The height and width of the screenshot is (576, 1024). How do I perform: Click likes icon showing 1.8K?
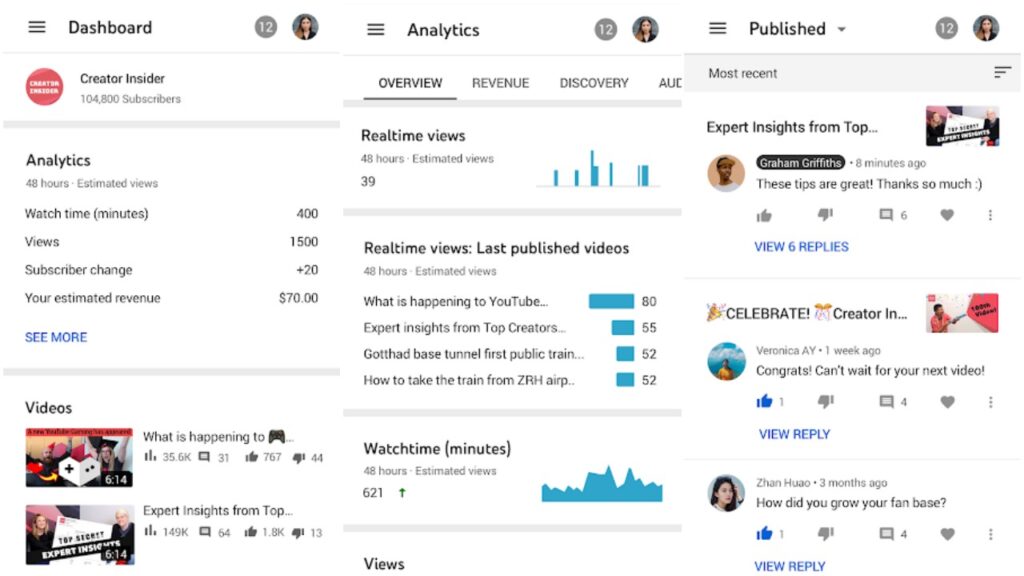251,532
